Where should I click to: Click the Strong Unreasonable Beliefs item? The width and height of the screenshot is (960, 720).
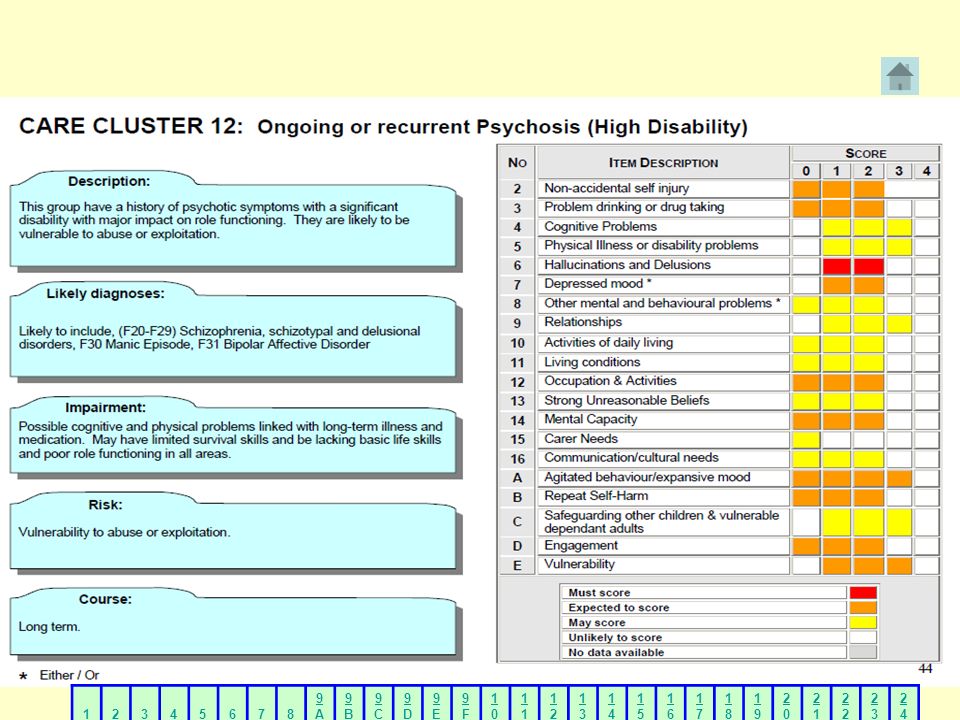(x=664, y=400)
